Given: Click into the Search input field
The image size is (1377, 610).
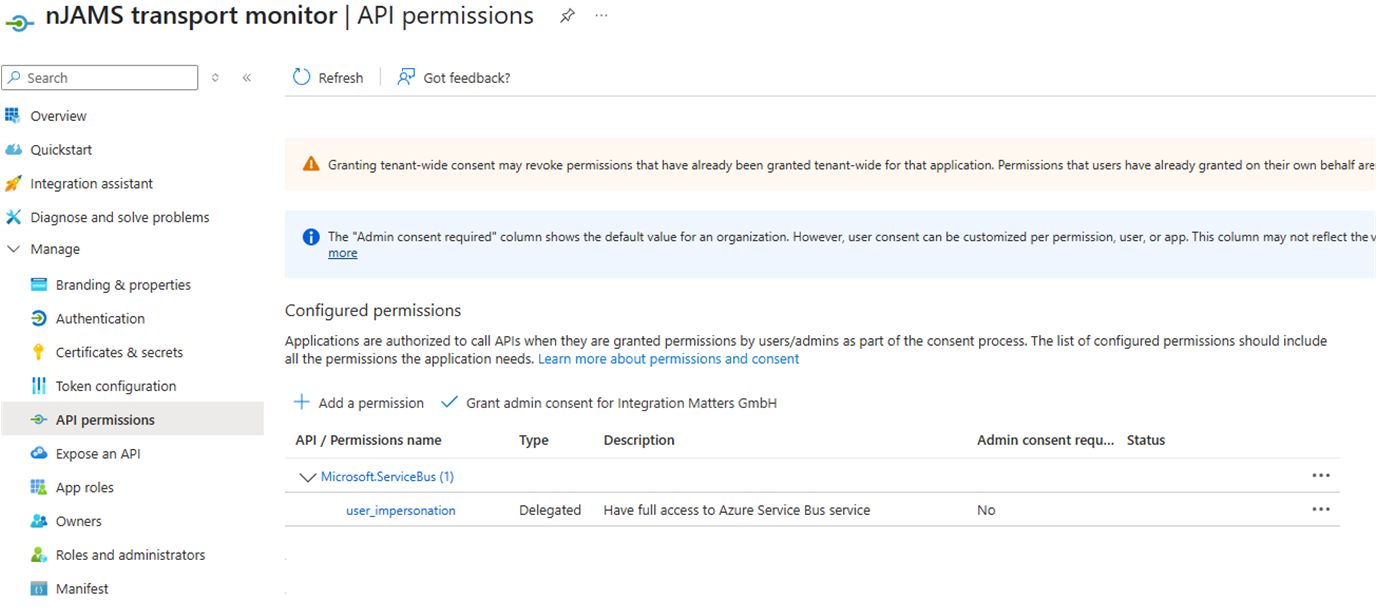Looking at the screenshot, I should (100, 78).
